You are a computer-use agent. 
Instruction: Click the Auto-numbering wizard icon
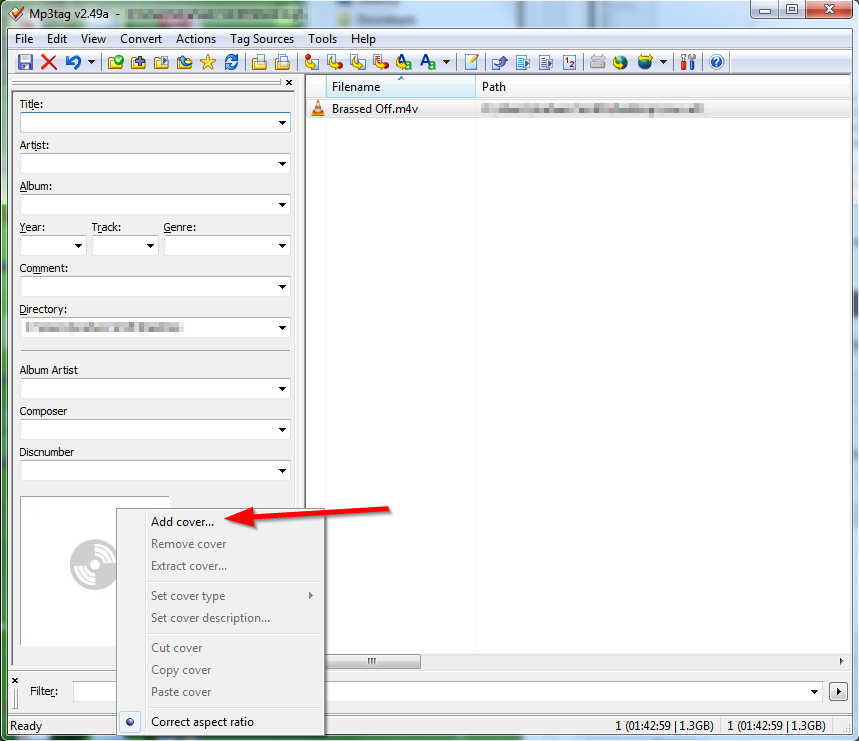pyautogui.click(x=569, y=62)
